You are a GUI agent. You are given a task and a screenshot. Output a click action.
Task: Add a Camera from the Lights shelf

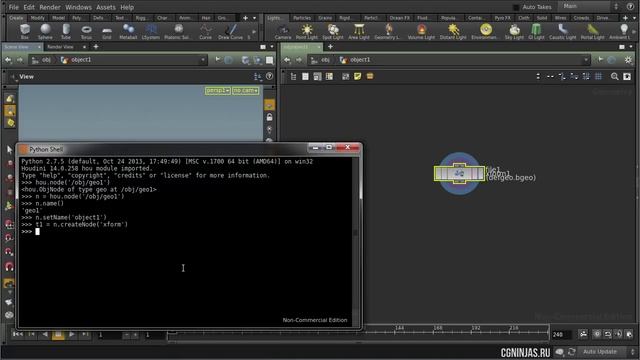point(283,31)
